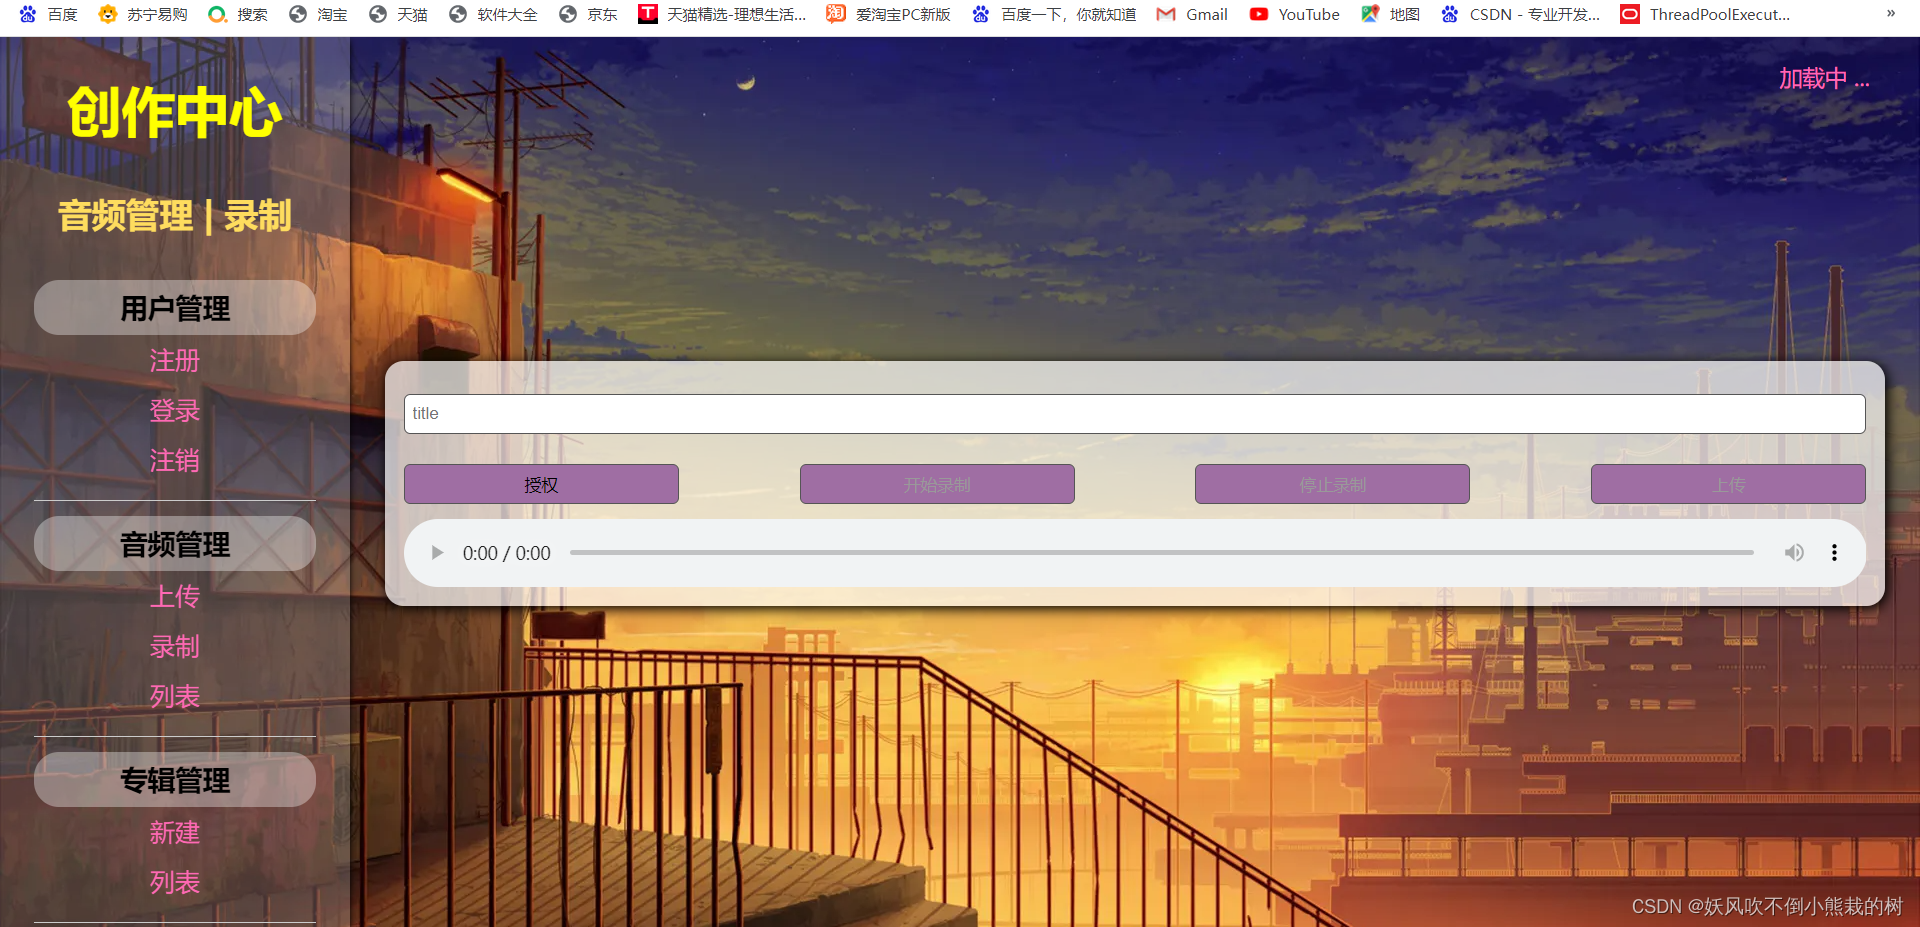Open audio player more options menu
Image resolution: width=1920 pixels, height=927 pixels.
pyautogui.click(x=1834, y=553)
